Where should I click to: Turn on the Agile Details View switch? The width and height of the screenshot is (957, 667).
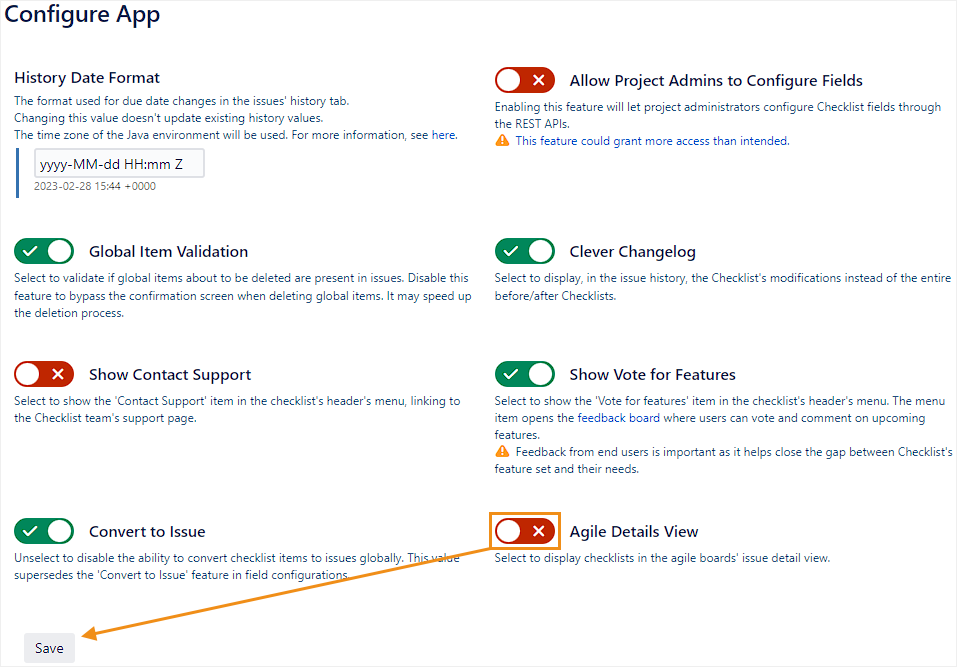point(524,531)
